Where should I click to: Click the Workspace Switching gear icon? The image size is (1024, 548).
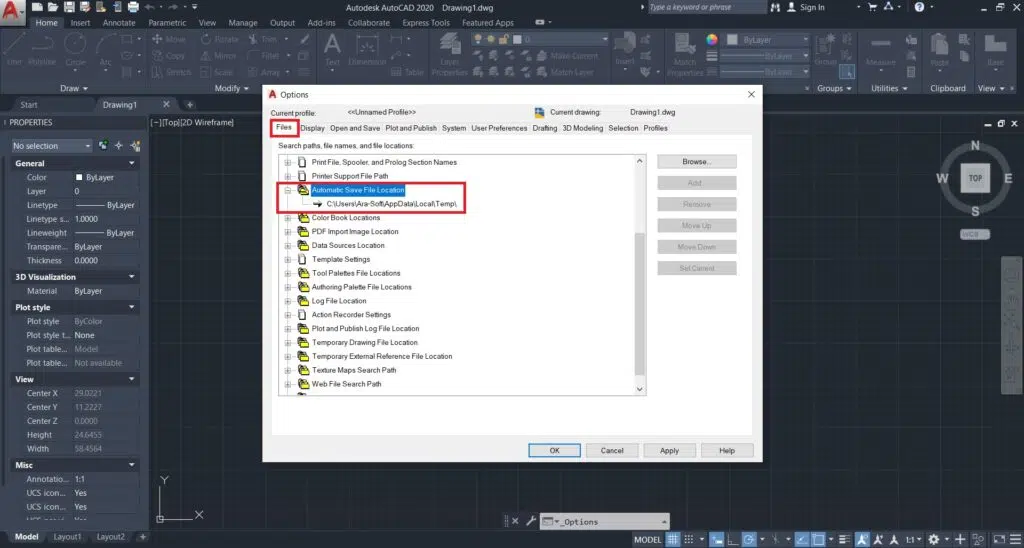pyautogui.click(x=935, y=540)
